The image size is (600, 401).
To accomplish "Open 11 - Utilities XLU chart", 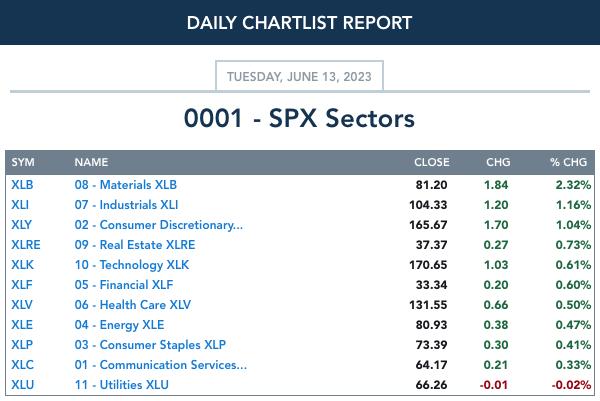I will click(x=122, y=385).
